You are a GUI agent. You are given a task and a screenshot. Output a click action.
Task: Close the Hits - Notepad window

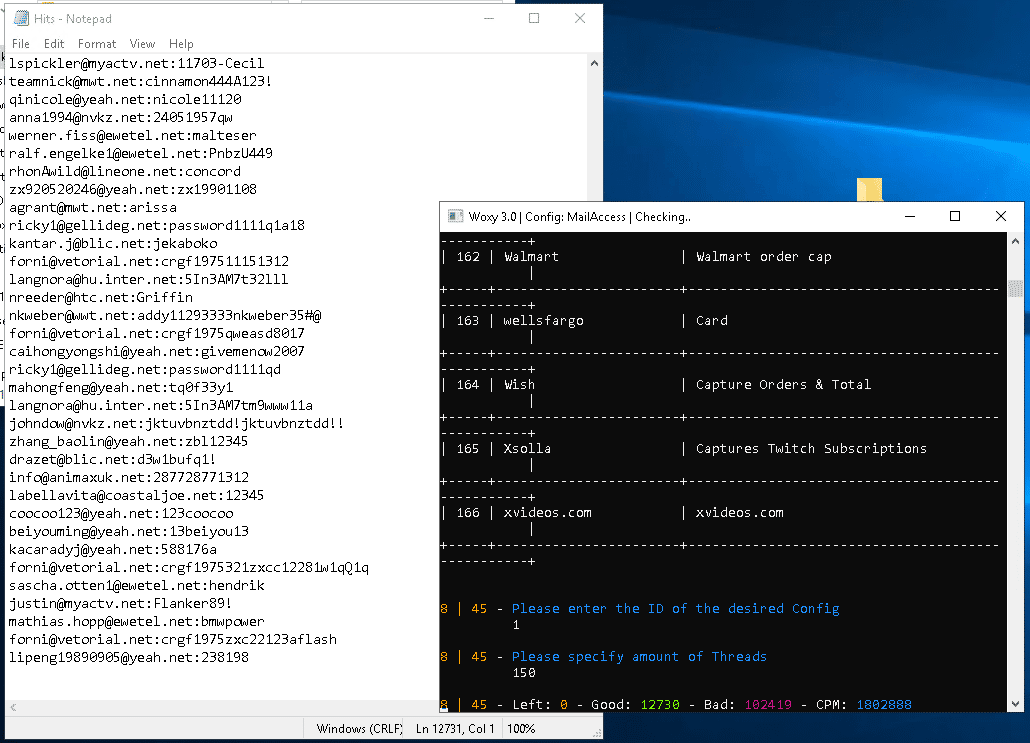pos(580,19)
